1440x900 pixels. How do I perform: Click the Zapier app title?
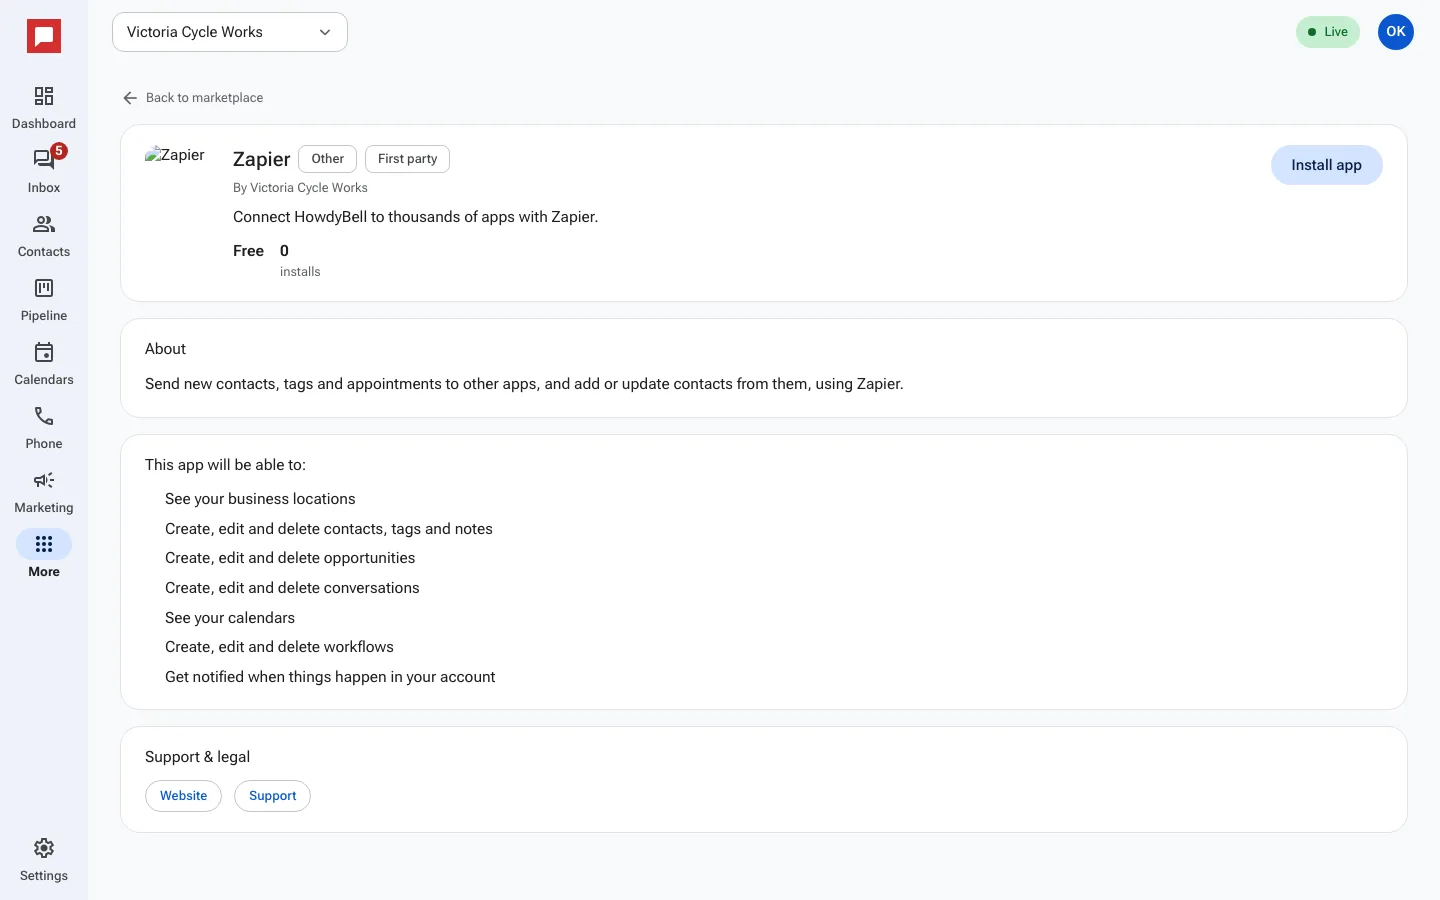click(262, 159)
